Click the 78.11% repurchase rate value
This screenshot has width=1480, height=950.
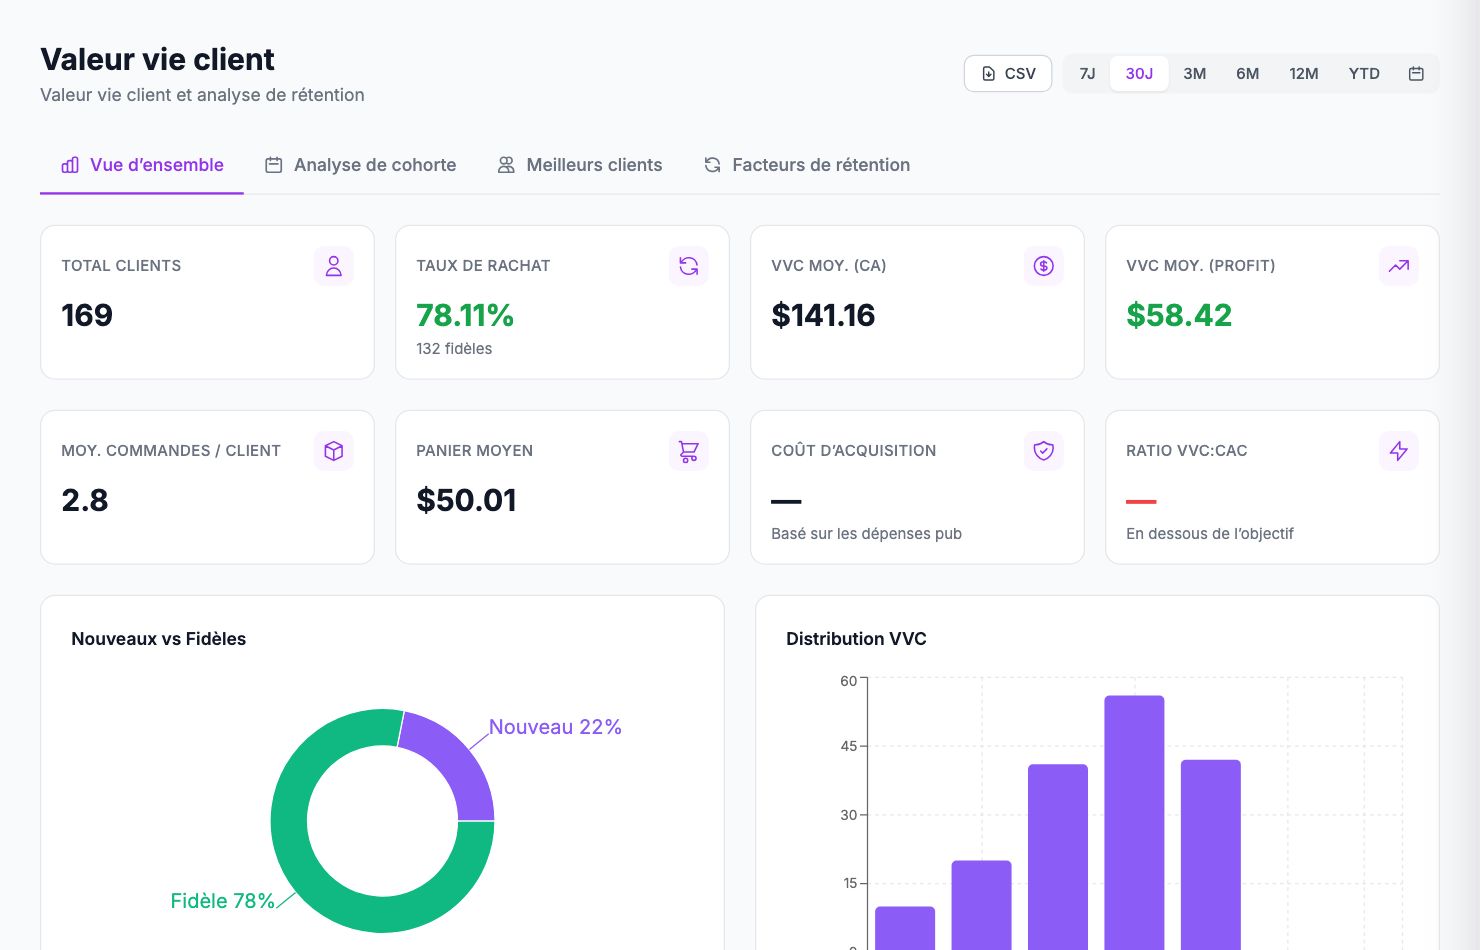coord(465,315)
